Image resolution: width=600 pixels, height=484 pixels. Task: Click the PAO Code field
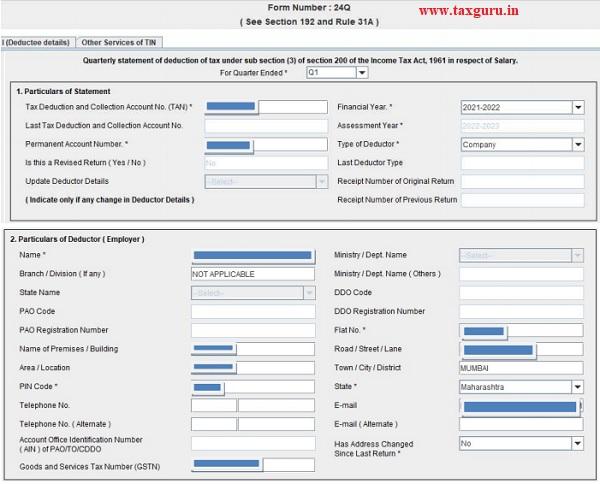253,311
